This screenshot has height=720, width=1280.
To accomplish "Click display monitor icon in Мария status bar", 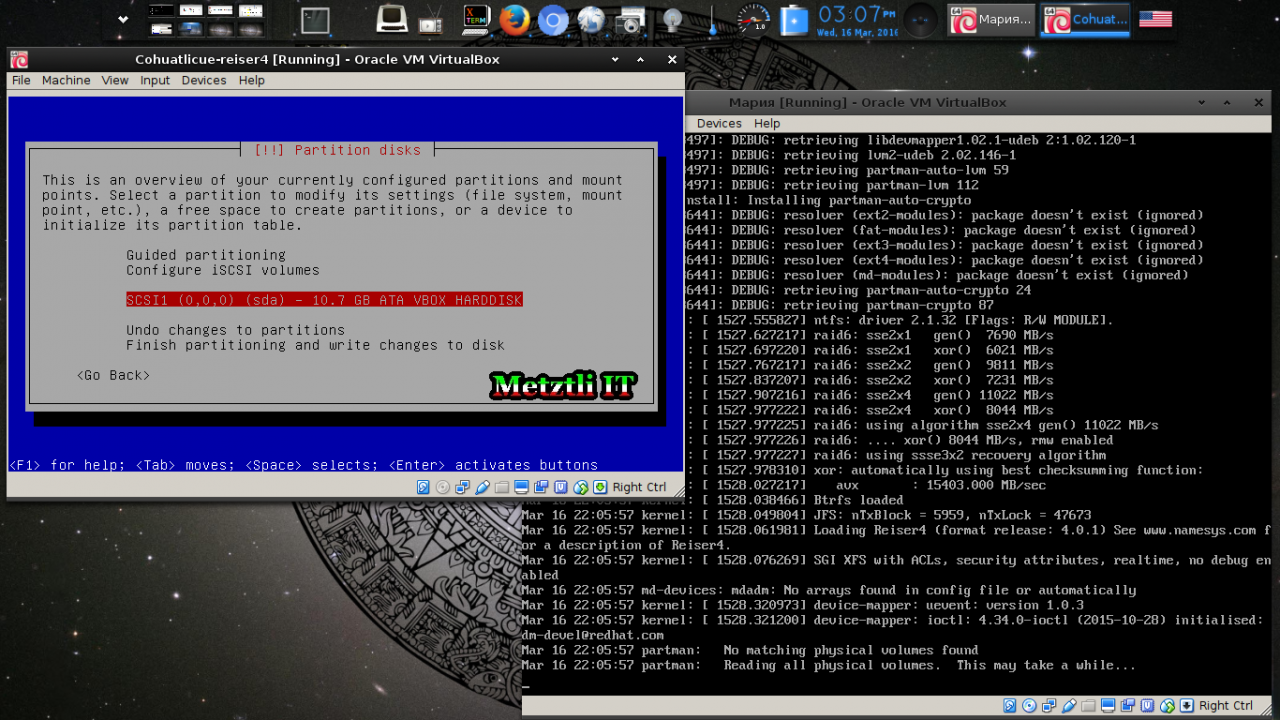I will click(x=1108, y=706).
